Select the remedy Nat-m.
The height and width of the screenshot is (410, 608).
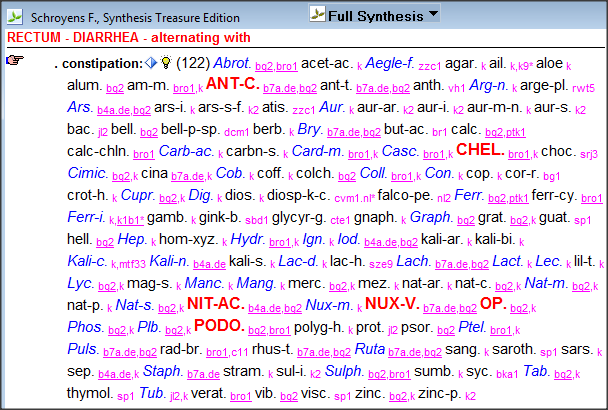546,283
